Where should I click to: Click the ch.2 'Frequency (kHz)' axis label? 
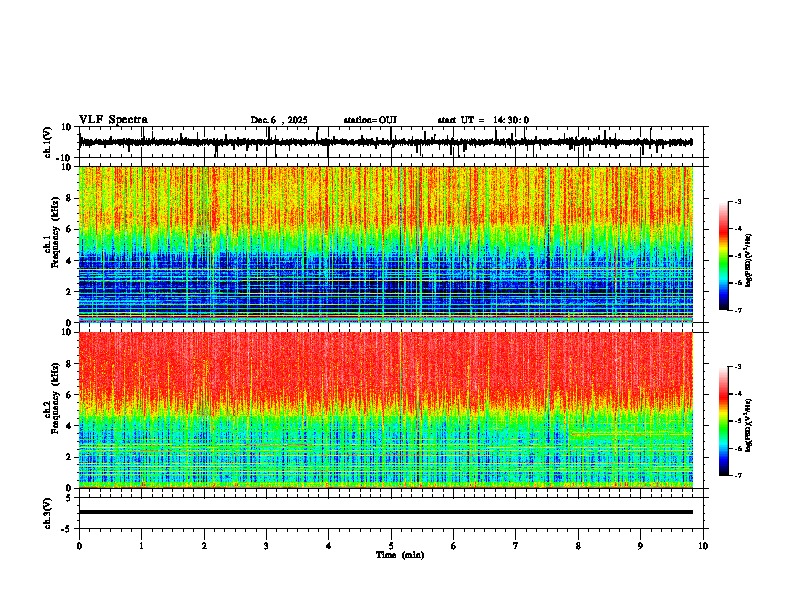point(55,398)
